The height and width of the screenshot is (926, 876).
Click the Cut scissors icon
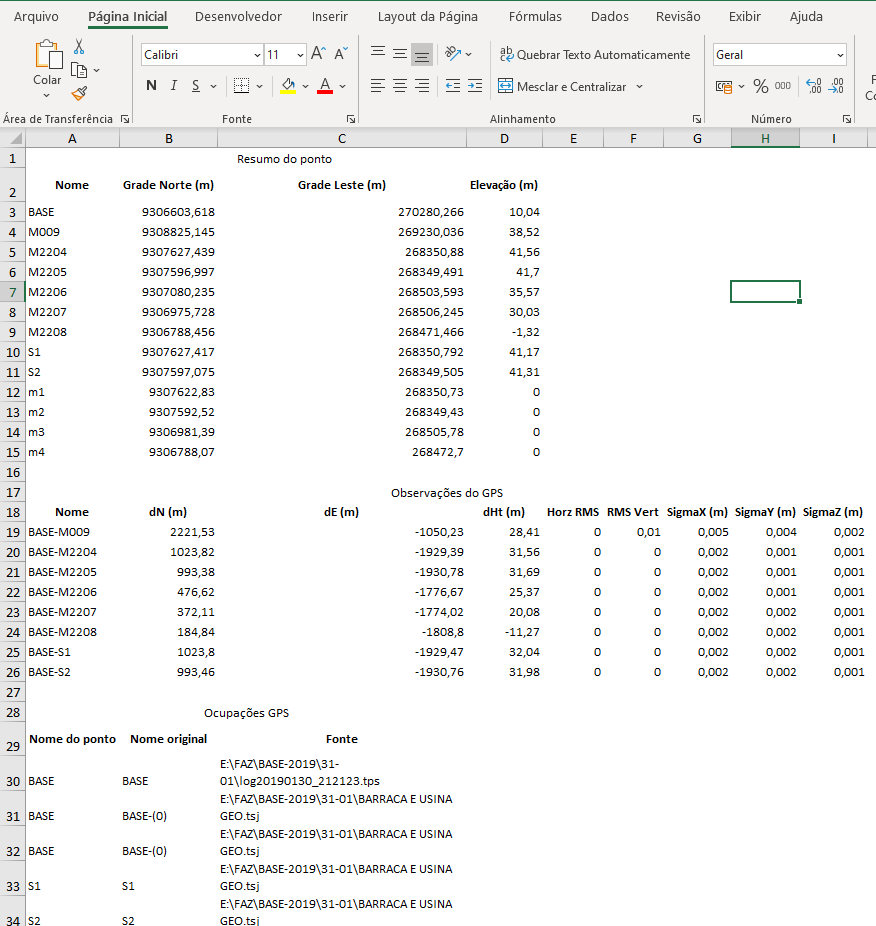[79, 47]
